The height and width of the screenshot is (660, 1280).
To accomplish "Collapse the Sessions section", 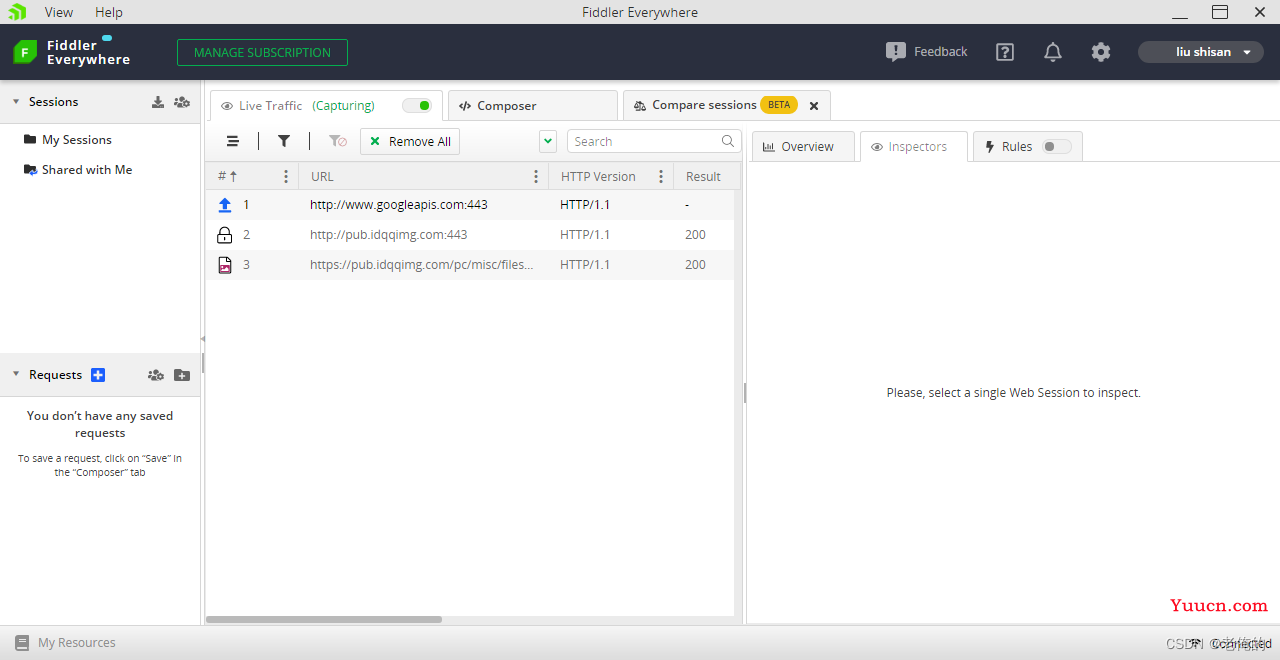I will [16, 102].
